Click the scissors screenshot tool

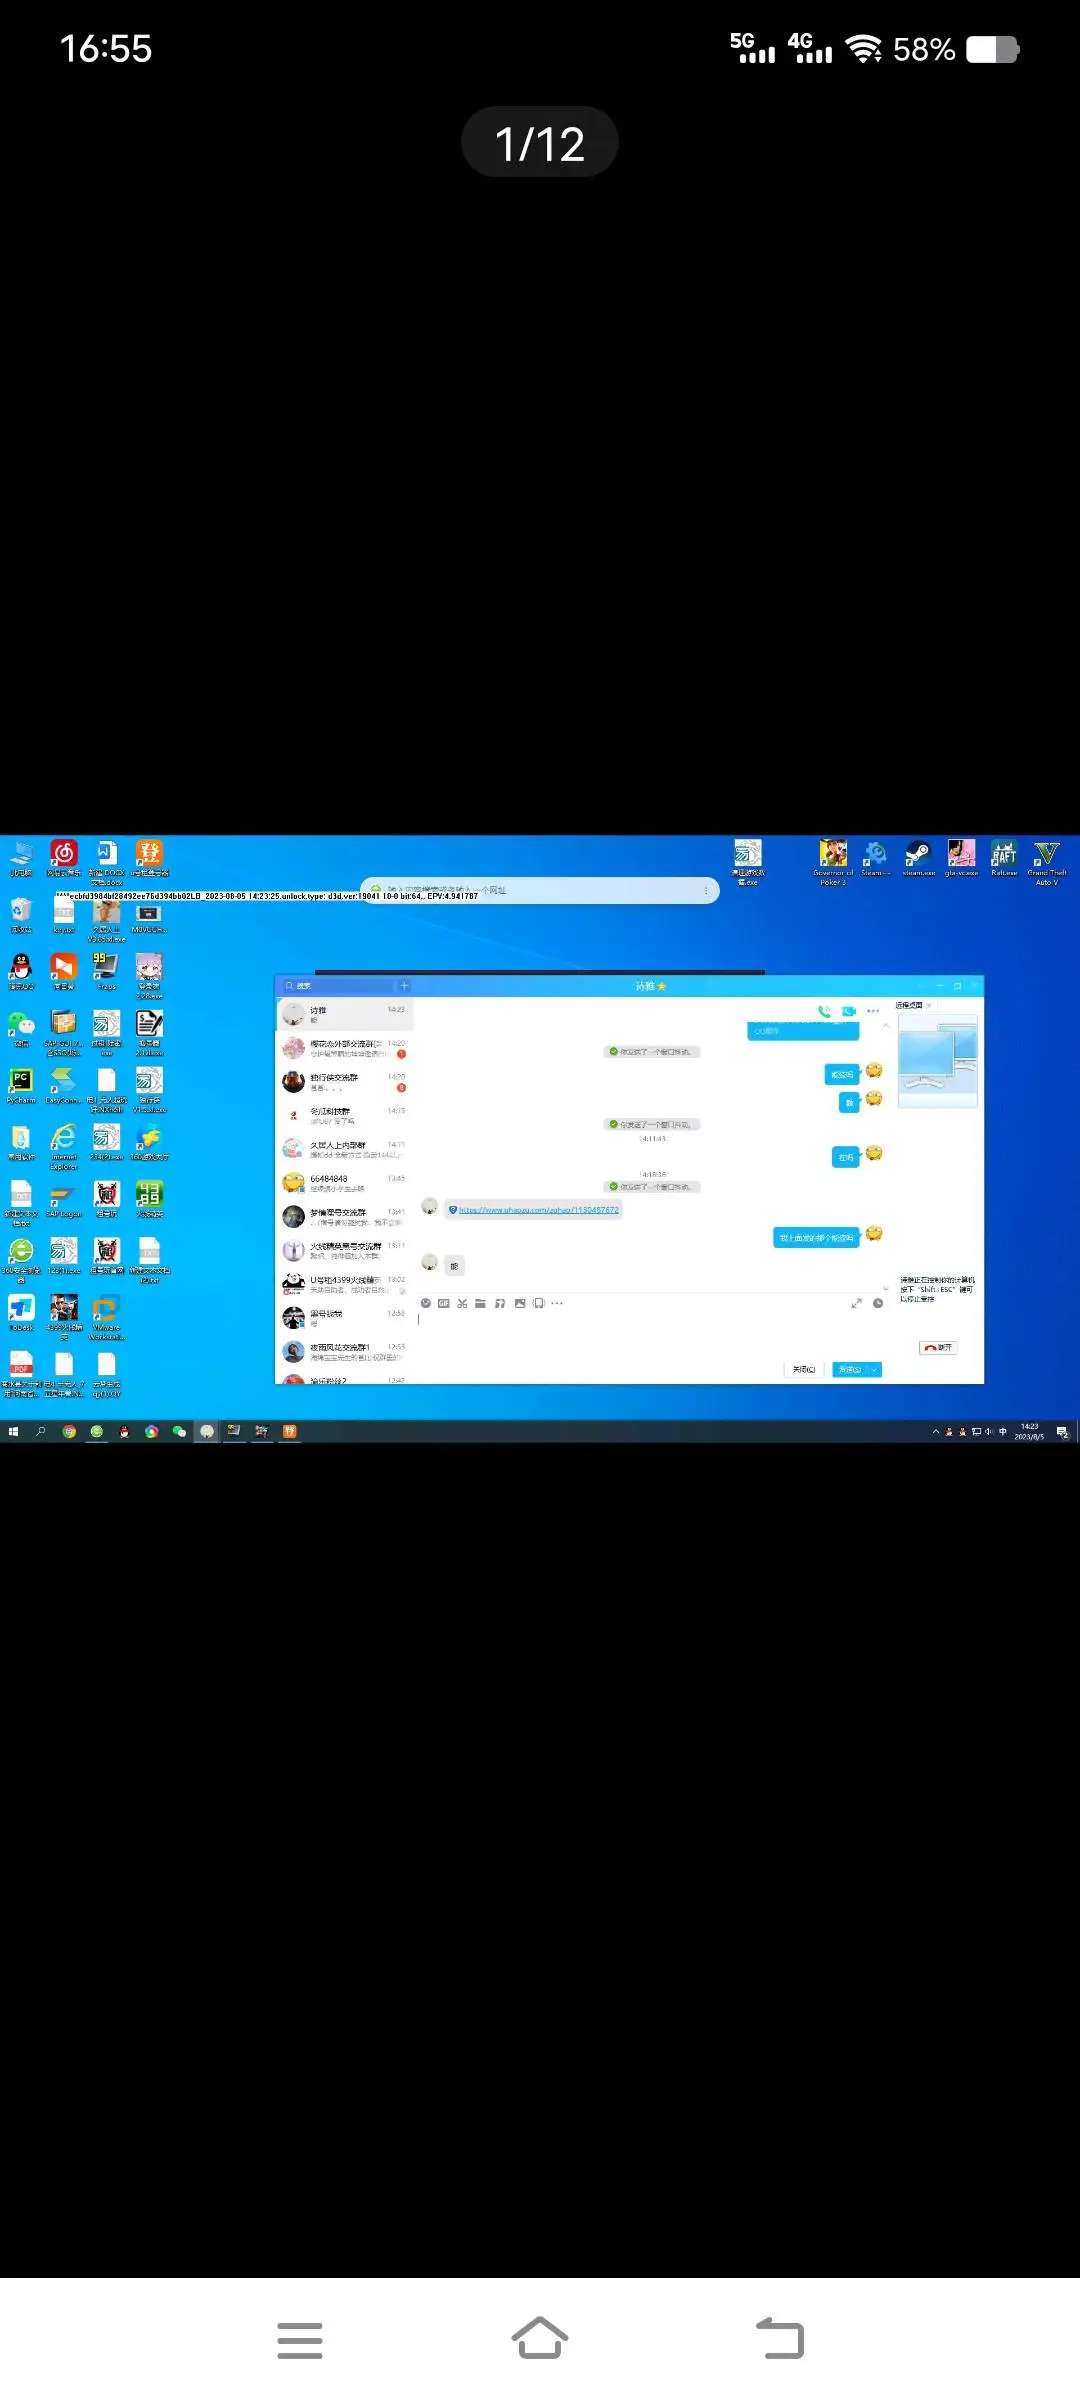coord(462,1303)
